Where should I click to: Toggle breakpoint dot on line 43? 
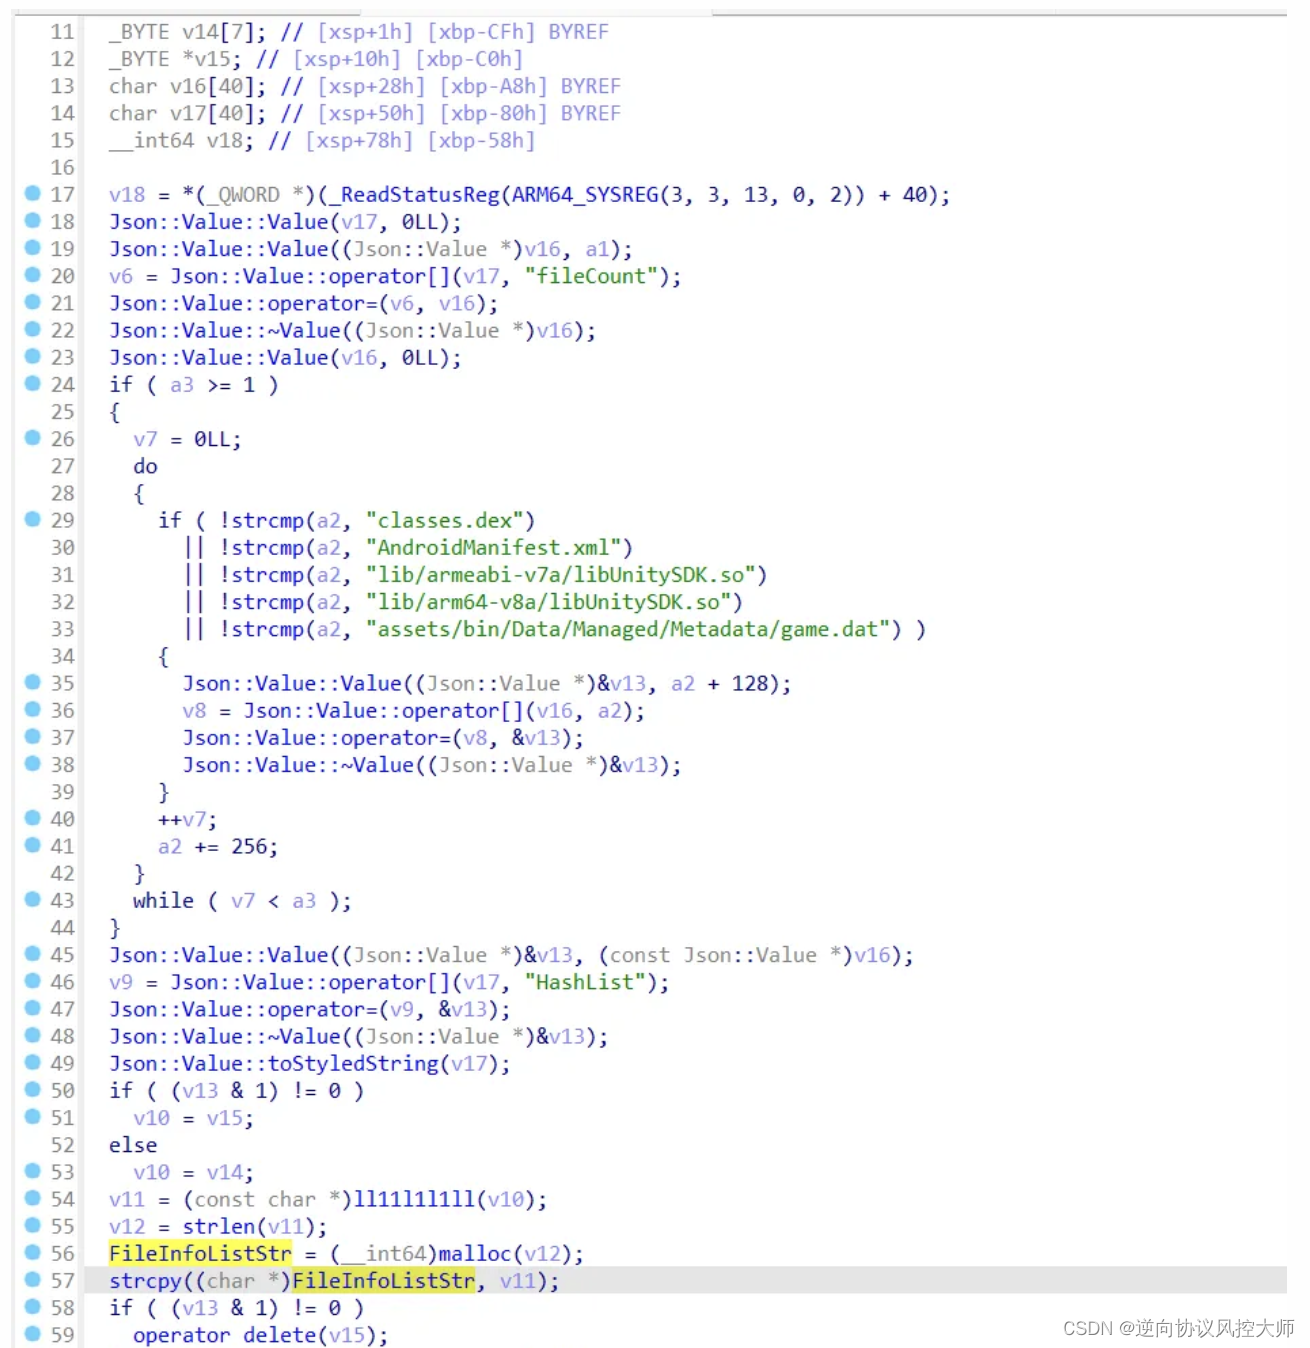pyautogui.click(x=32, y=899)
